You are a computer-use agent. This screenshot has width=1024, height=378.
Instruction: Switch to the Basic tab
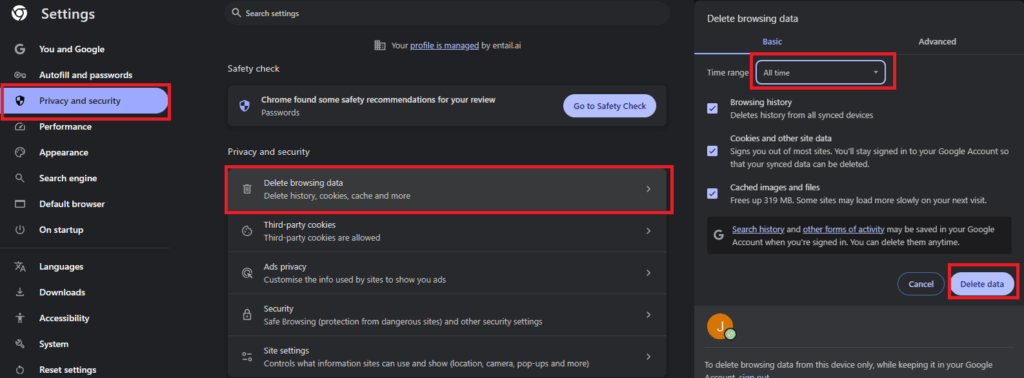772,42
